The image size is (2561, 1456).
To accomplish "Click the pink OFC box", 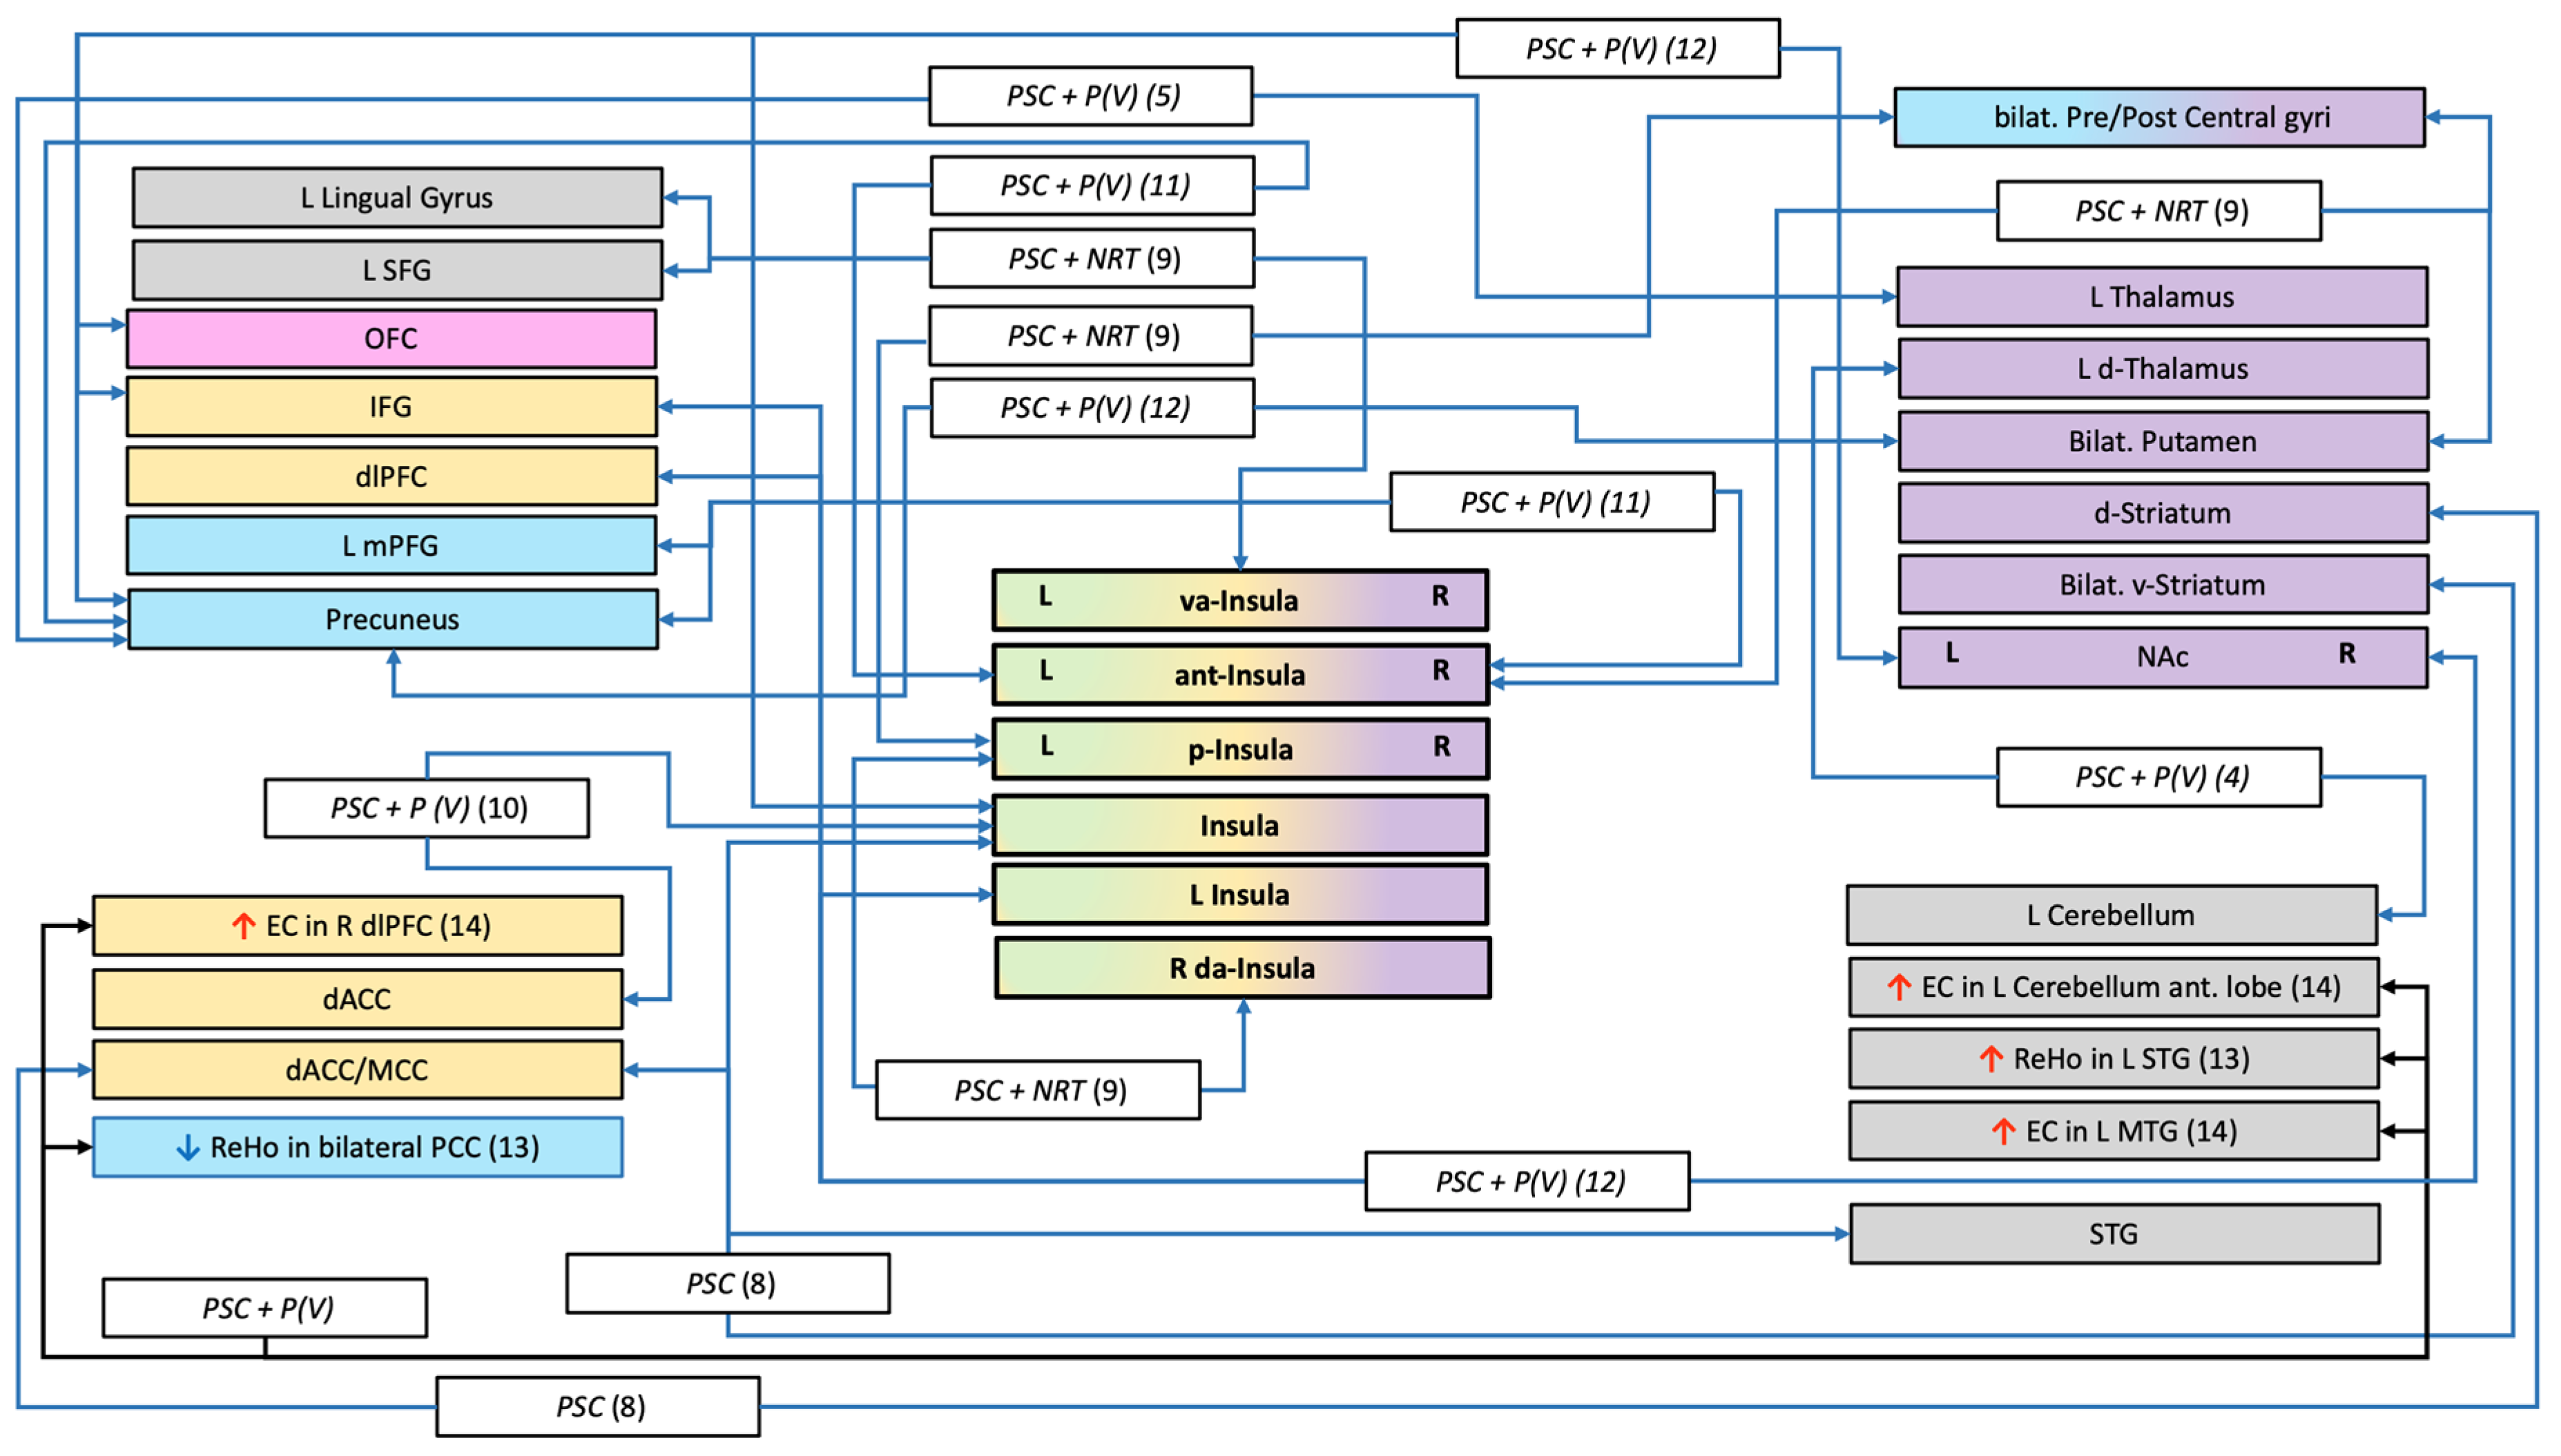I will point(391,338).
